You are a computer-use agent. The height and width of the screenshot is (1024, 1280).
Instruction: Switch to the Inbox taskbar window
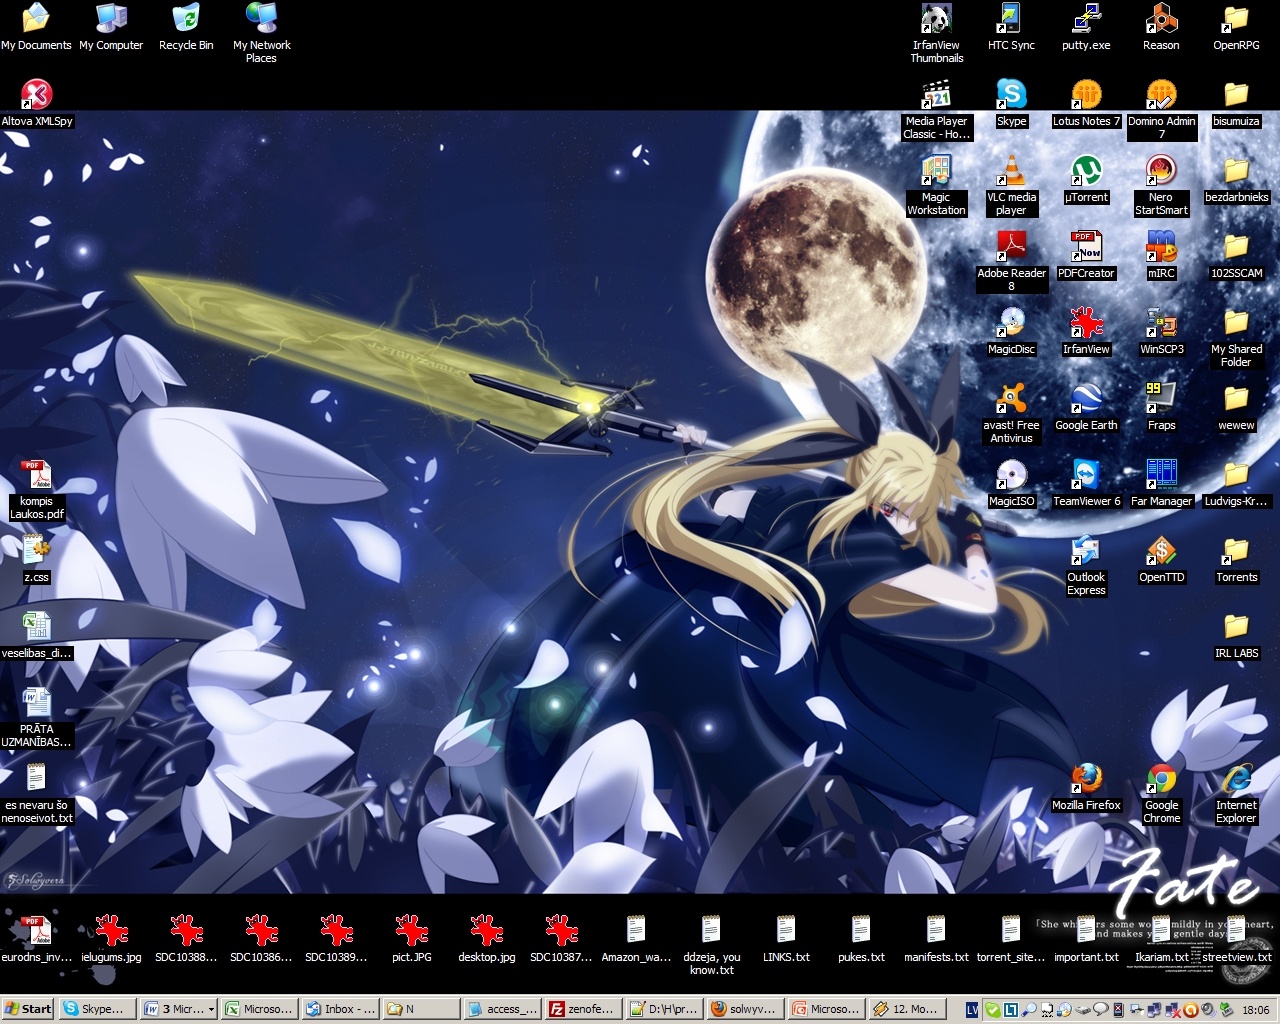click(x=340, y=1009)
